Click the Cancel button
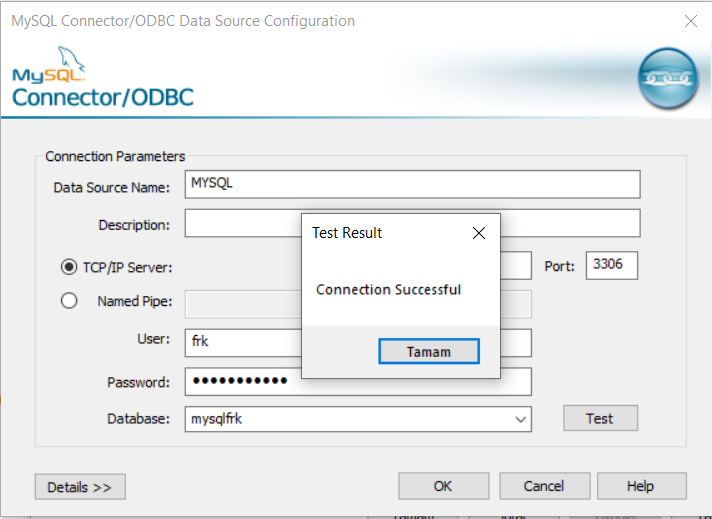The width and height of the screenshot is (712, 519). 544,486
